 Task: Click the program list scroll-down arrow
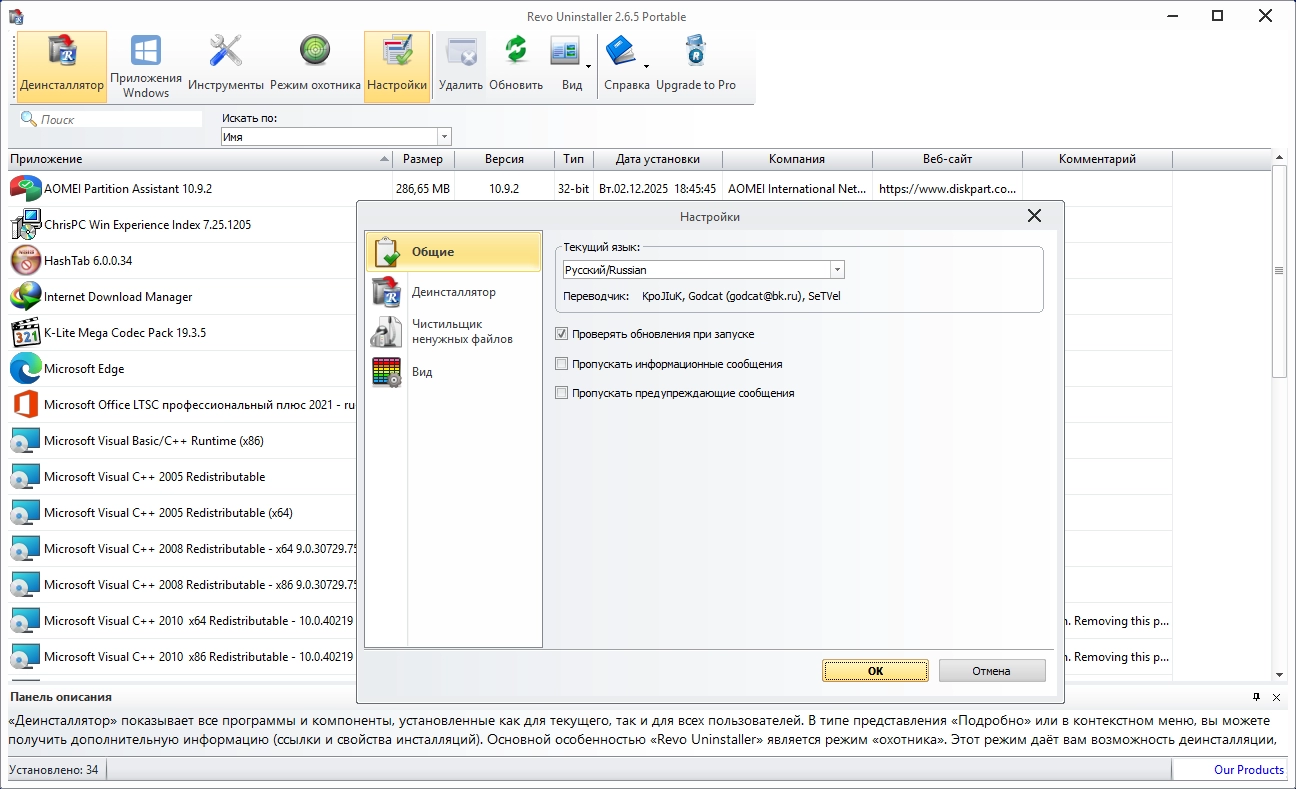click(x=1279, y=675)
